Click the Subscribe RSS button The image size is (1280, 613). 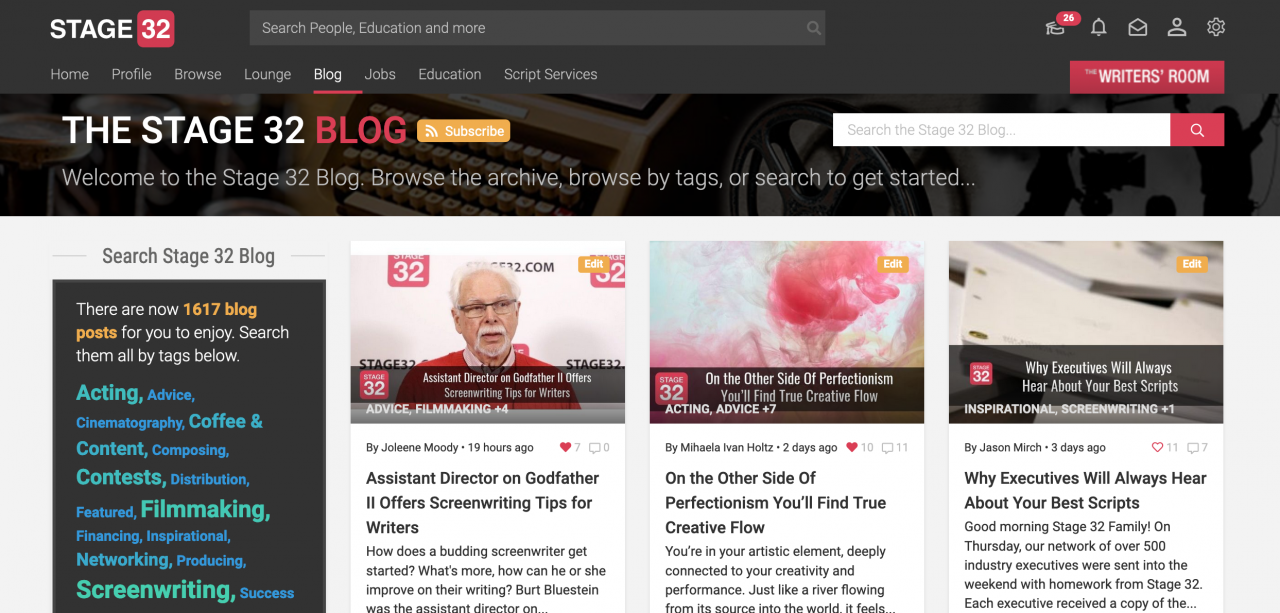463,131
